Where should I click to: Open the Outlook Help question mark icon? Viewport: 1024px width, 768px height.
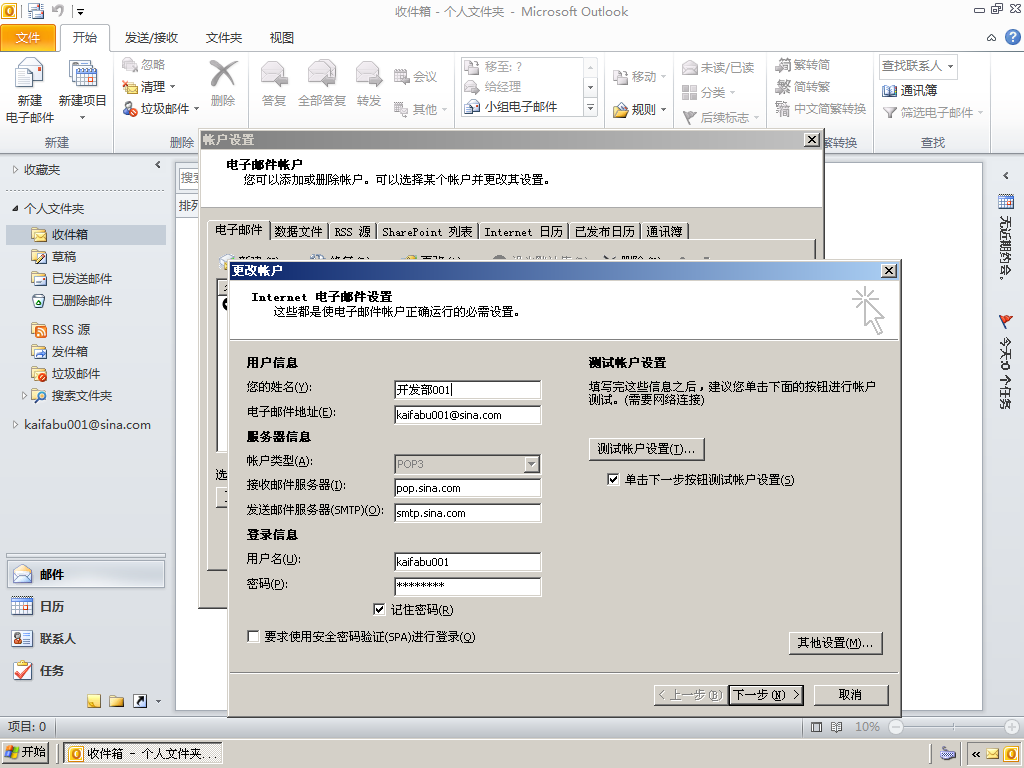[1013, 37]
